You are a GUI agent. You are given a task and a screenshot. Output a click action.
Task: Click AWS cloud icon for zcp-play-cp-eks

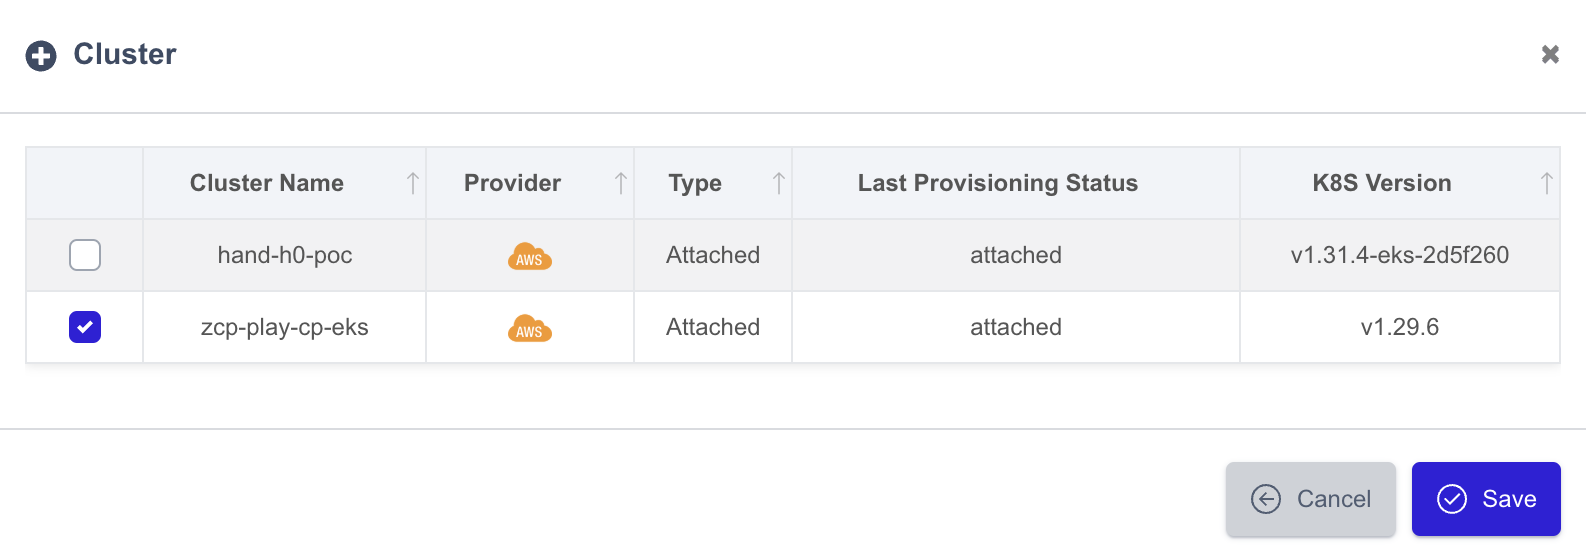(x=529, y=328)
